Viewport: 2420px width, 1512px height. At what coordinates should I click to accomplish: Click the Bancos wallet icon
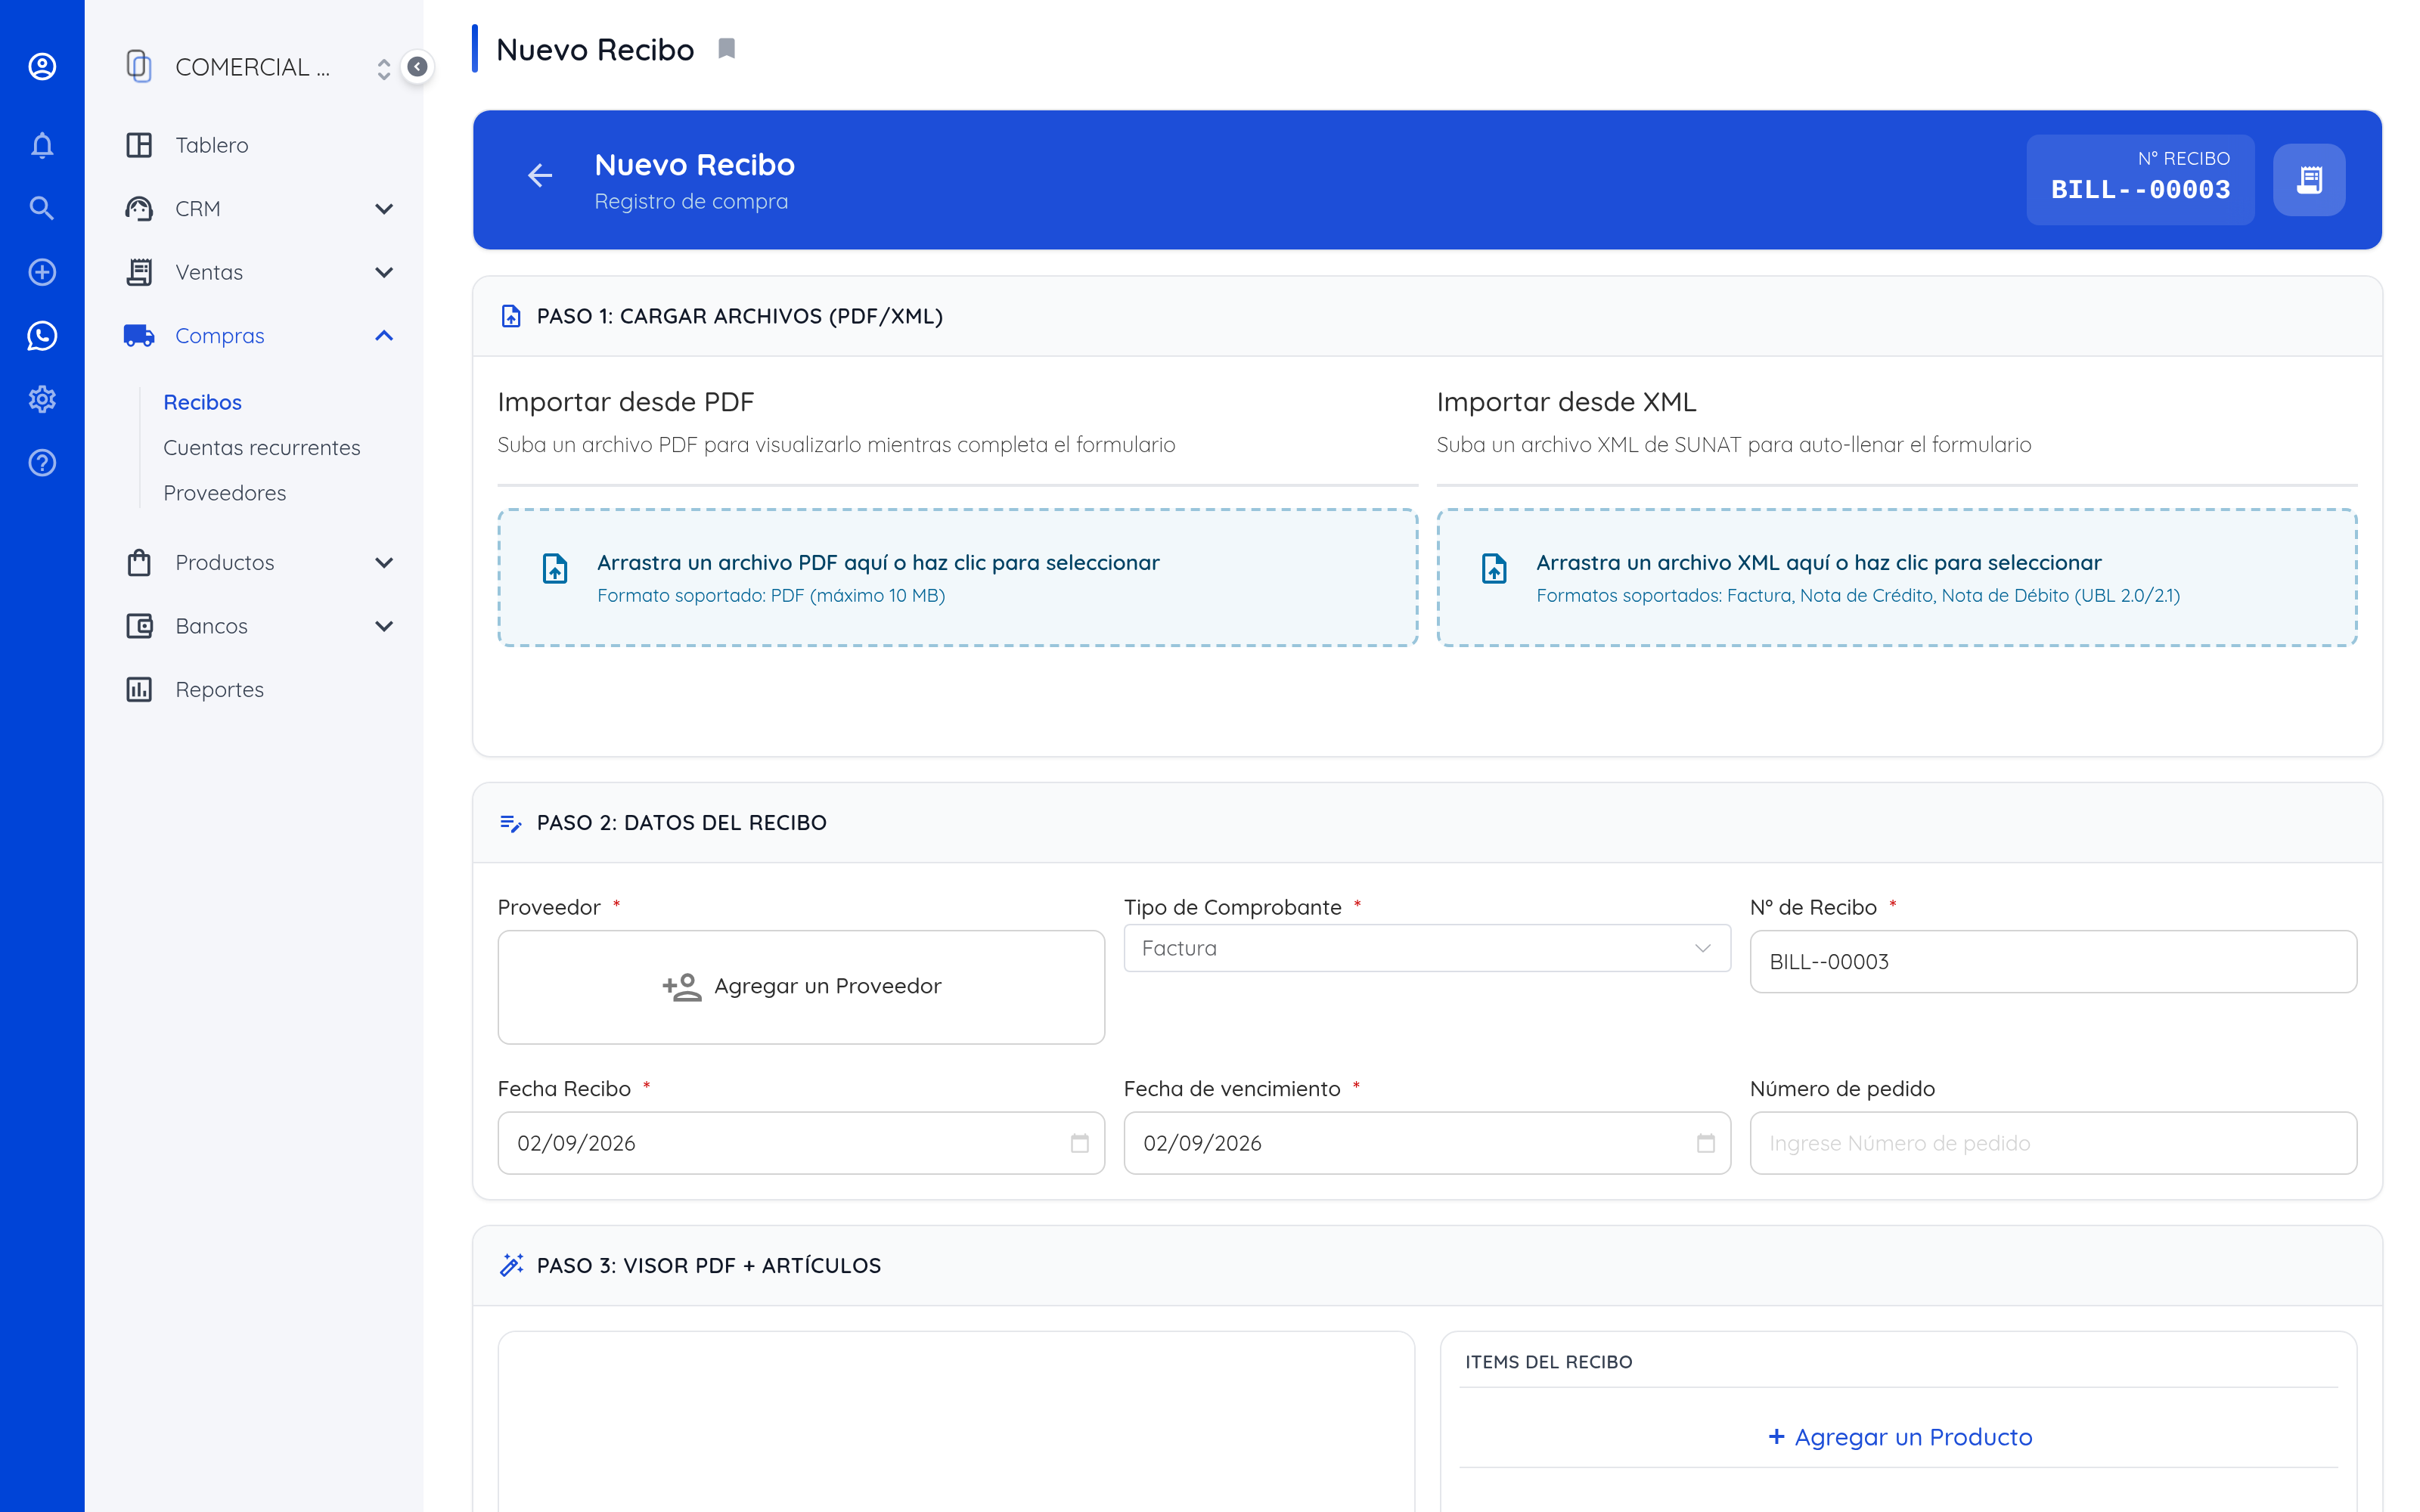[x=139, y=626]
